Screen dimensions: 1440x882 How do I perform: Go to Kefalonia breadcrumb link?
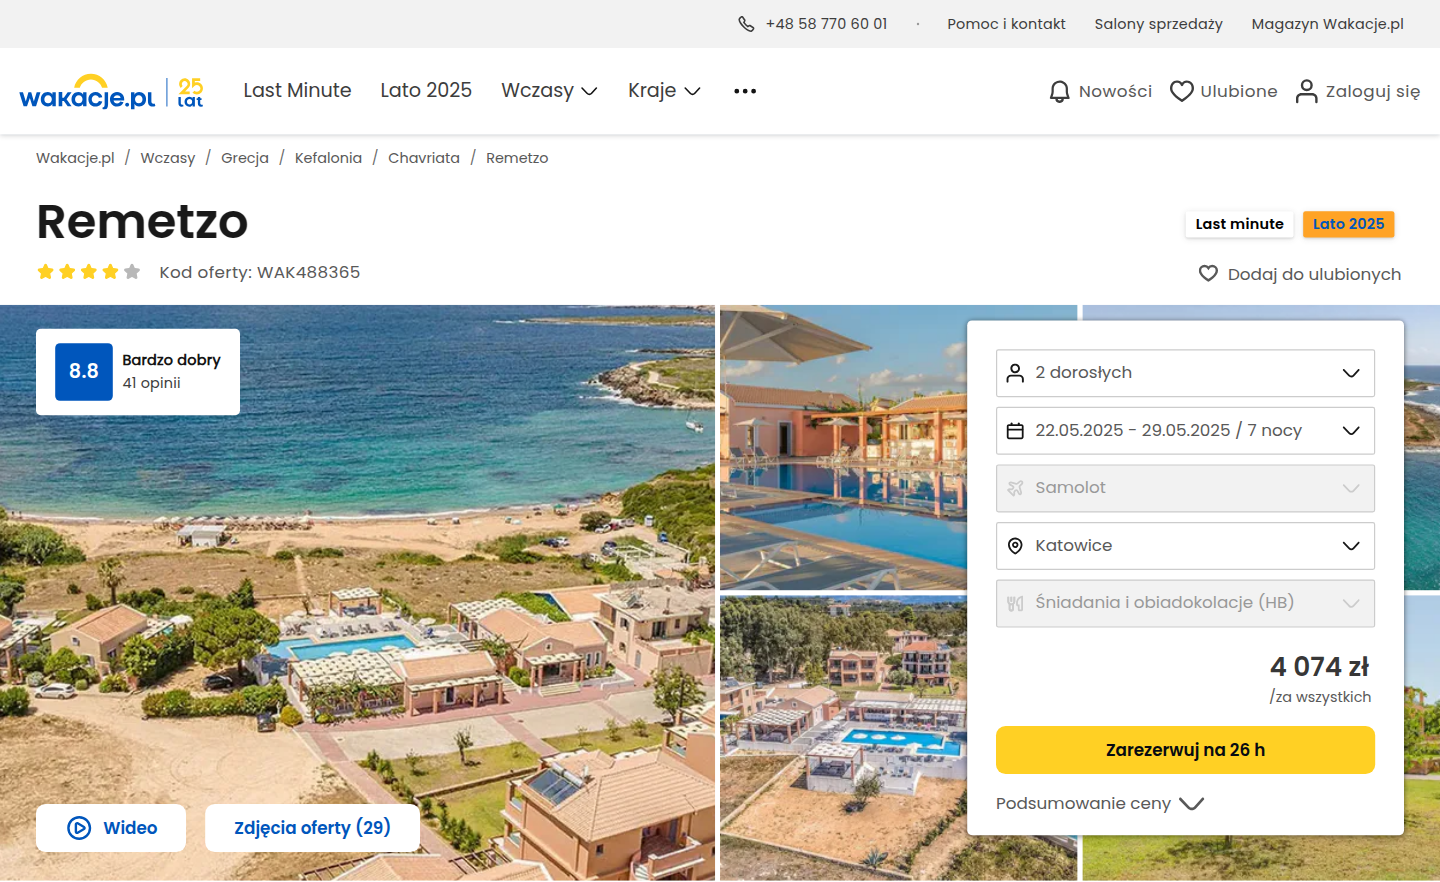click(328, 158)
